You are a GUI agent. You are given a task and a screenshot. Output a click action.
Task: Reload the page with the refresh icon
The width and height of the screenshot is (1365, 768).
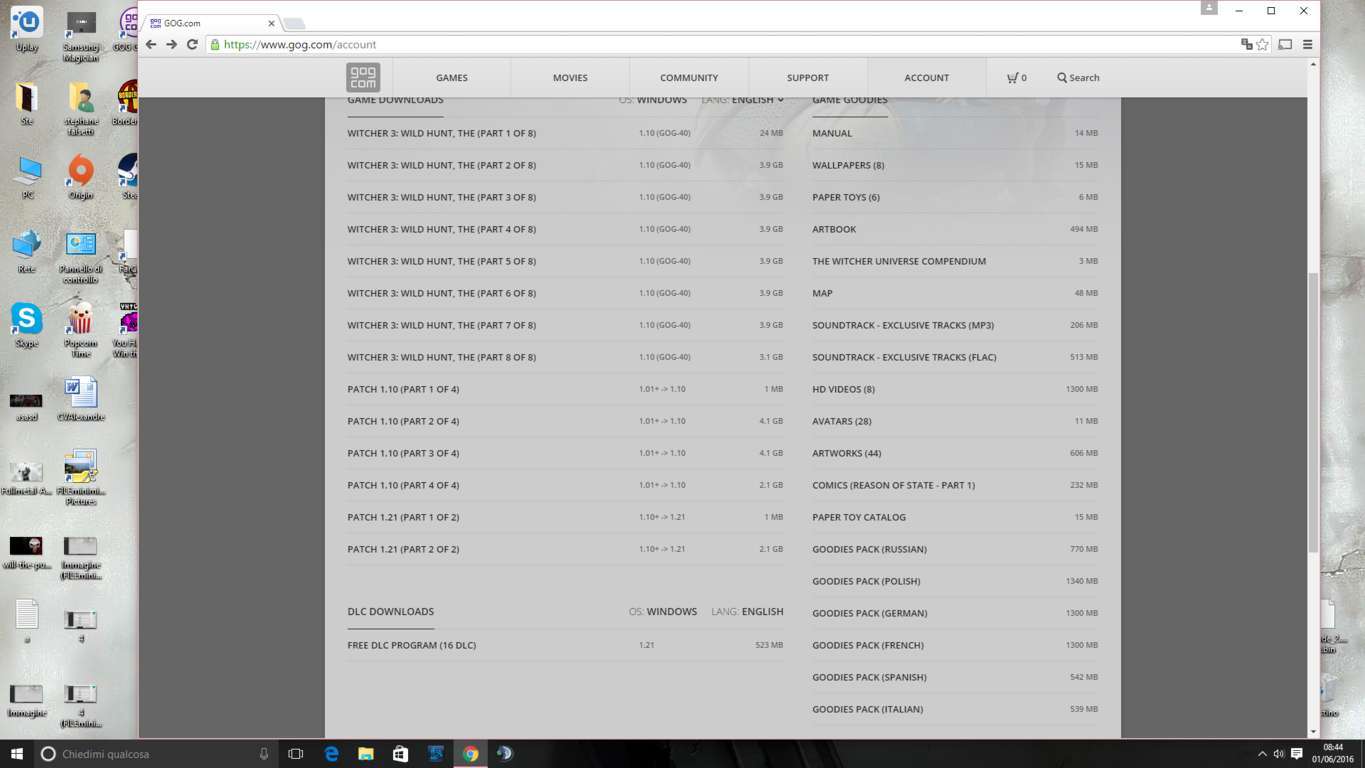tap(192, 44)
